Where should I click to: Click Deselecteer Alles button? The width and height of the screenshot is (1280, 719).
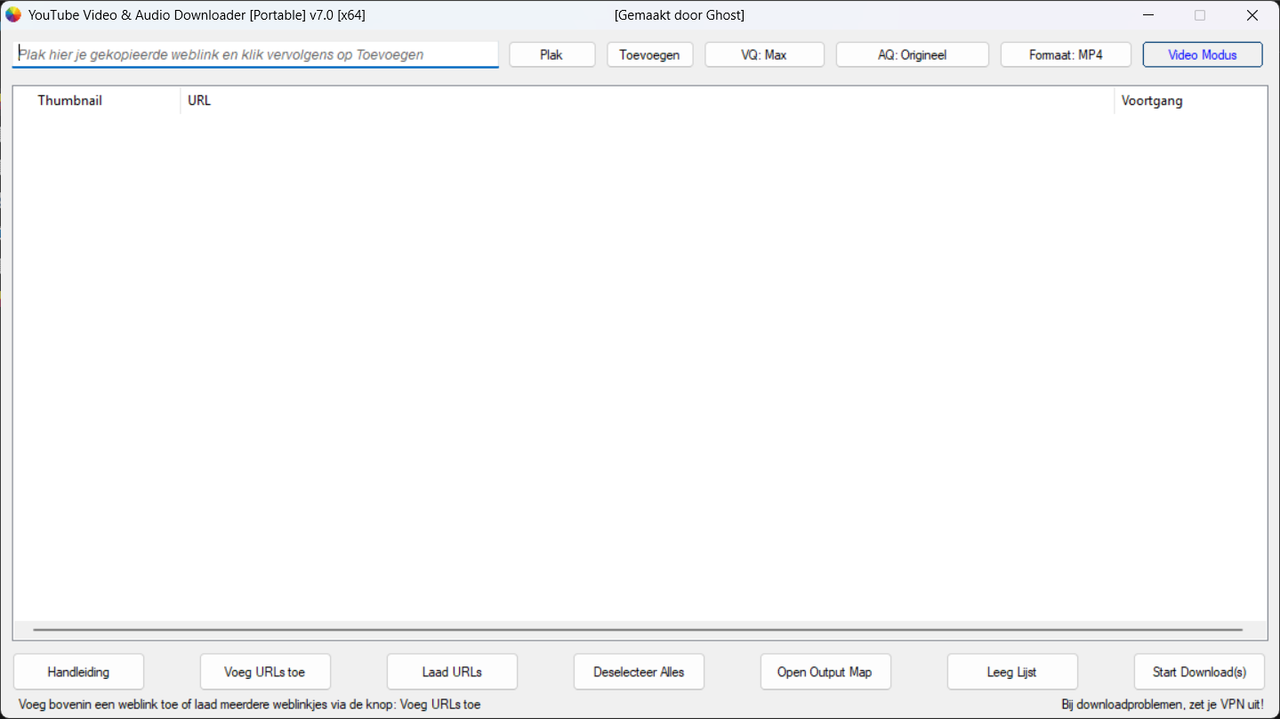(x=639, y=672)
